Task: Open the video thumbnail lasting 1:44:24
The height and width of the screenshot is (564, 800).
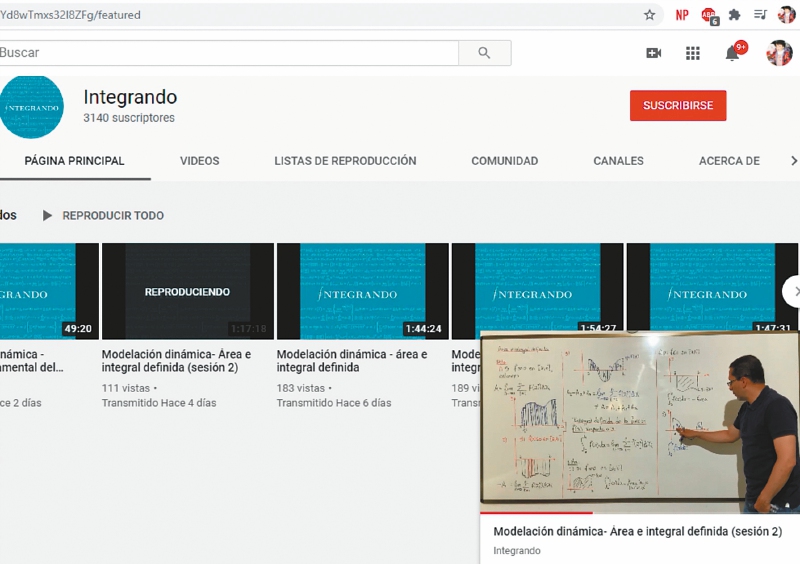Action: click(x=363, y=291)
